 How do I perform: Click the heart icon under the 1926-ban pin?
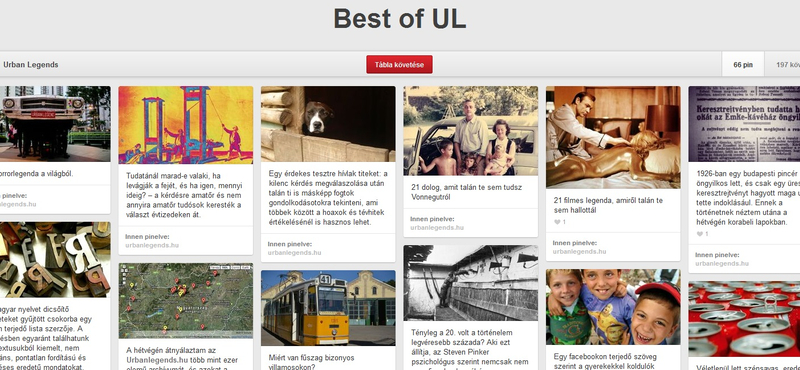click(699, 234)
